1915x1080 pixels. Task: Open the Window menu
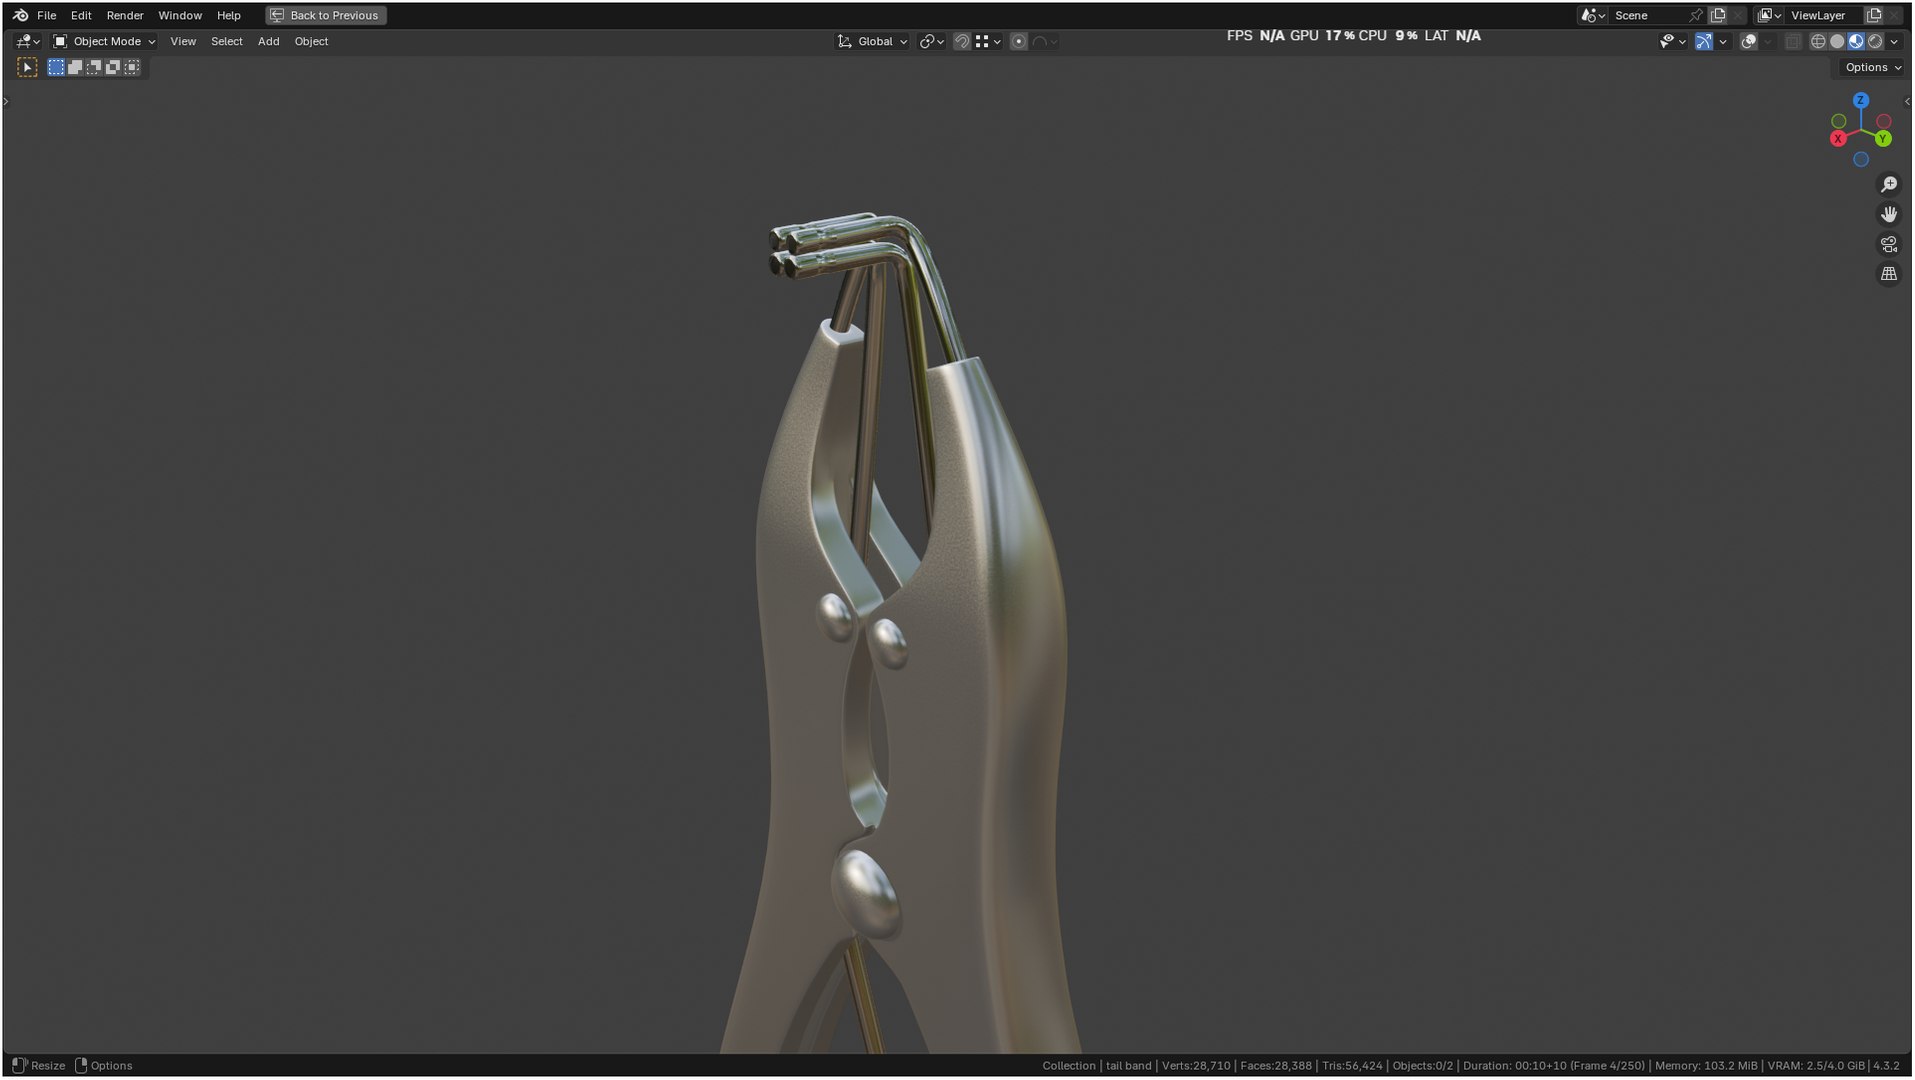180,15
